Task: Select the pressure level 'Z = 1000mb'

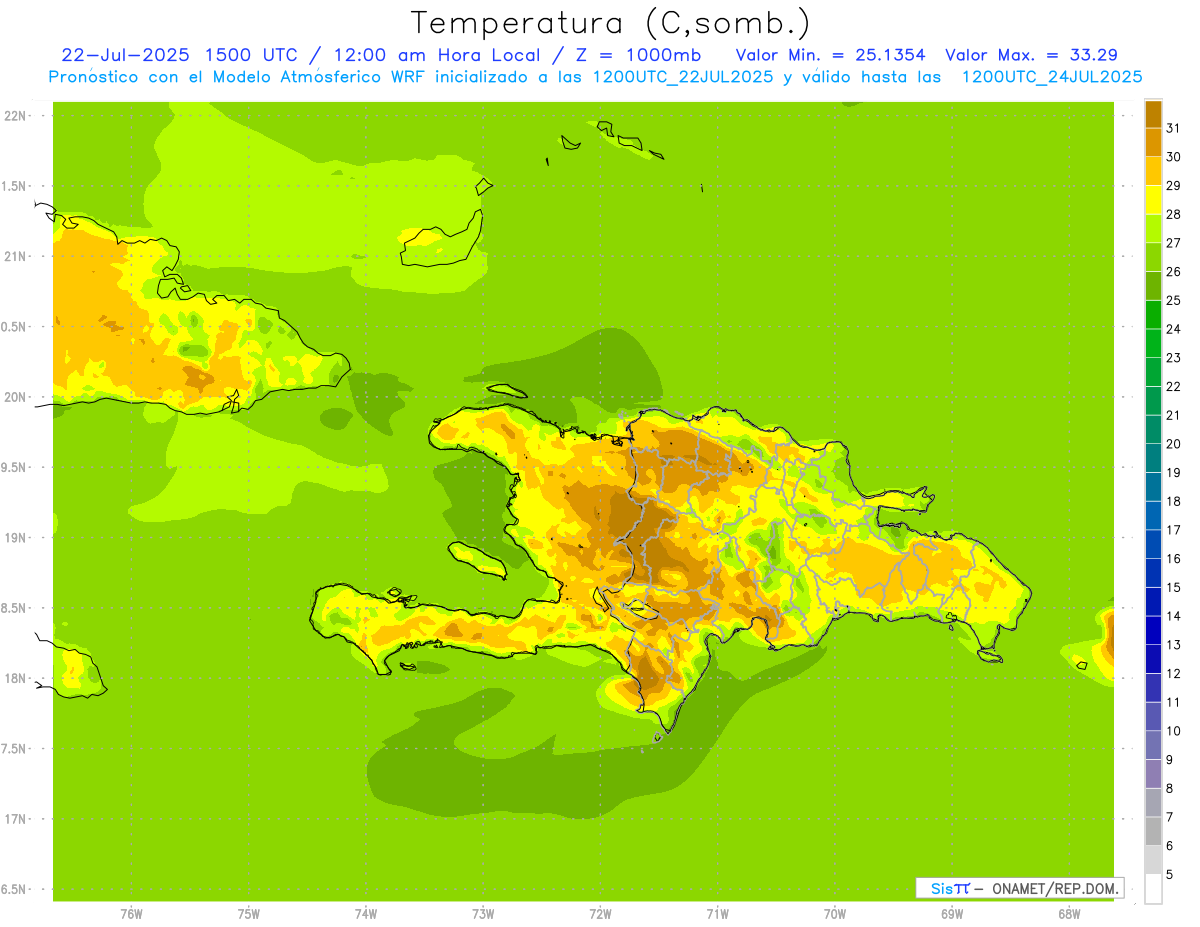Action: tap(639, 55)
